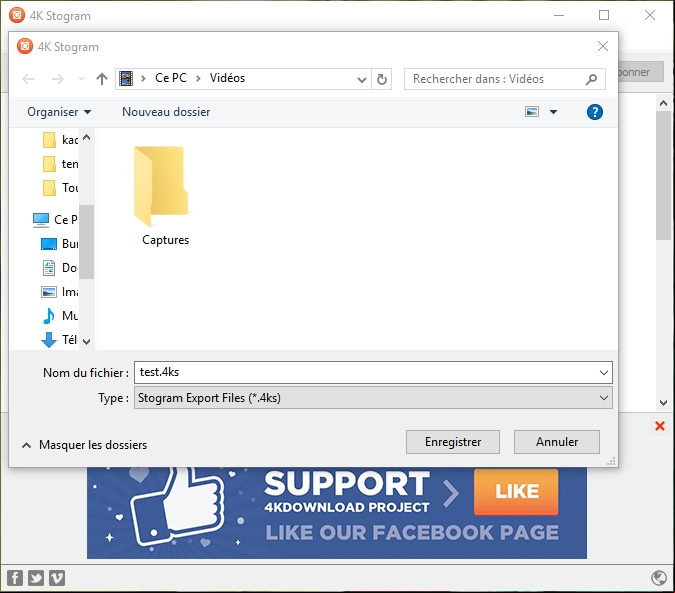Click the main window scrollbar down arrow
Viewport: 675px width, 593px height.
[663, 403]
